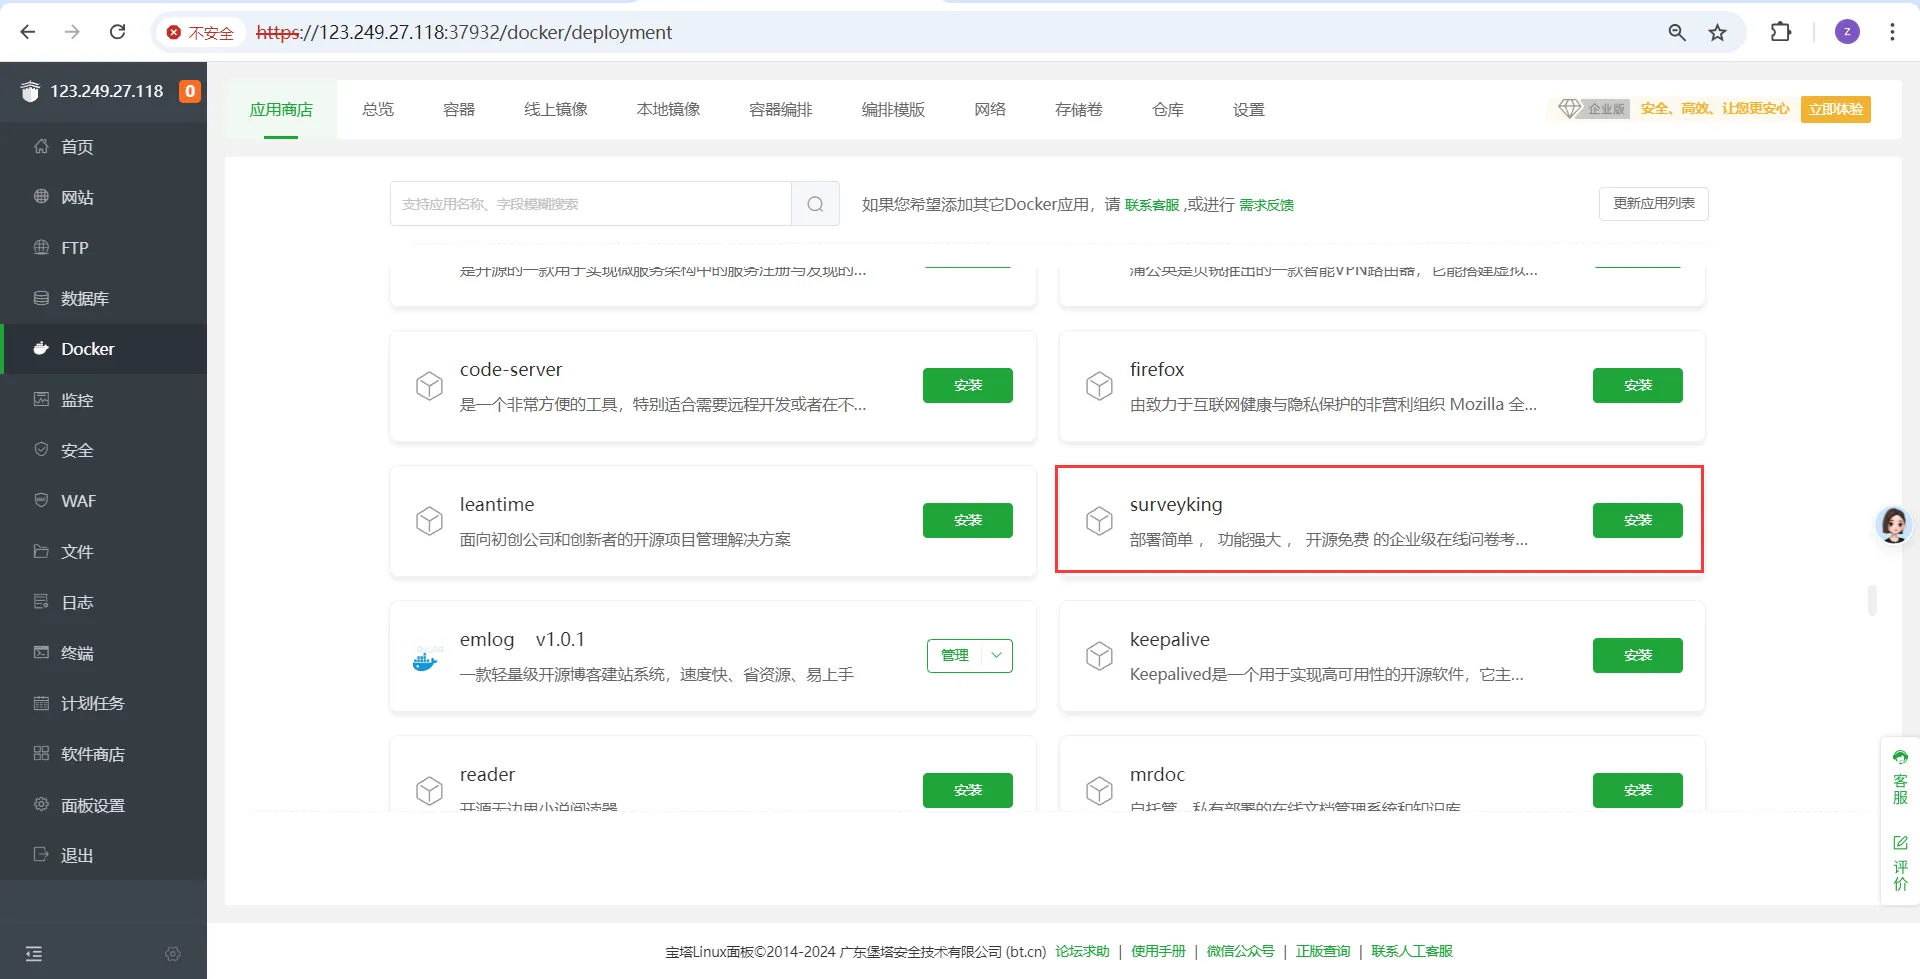Open 监控 in the sidebar
Image resolution: width=1920 pixels, height=979 pixels.
point(104,400)
